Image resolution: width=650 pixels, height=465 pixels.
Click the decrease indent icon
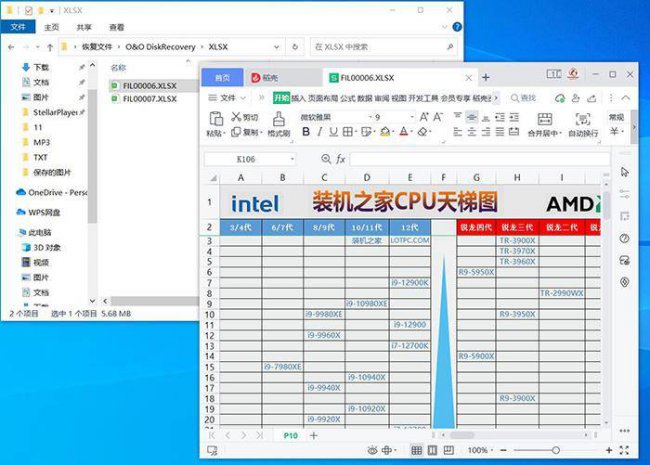tap(500, 117)
